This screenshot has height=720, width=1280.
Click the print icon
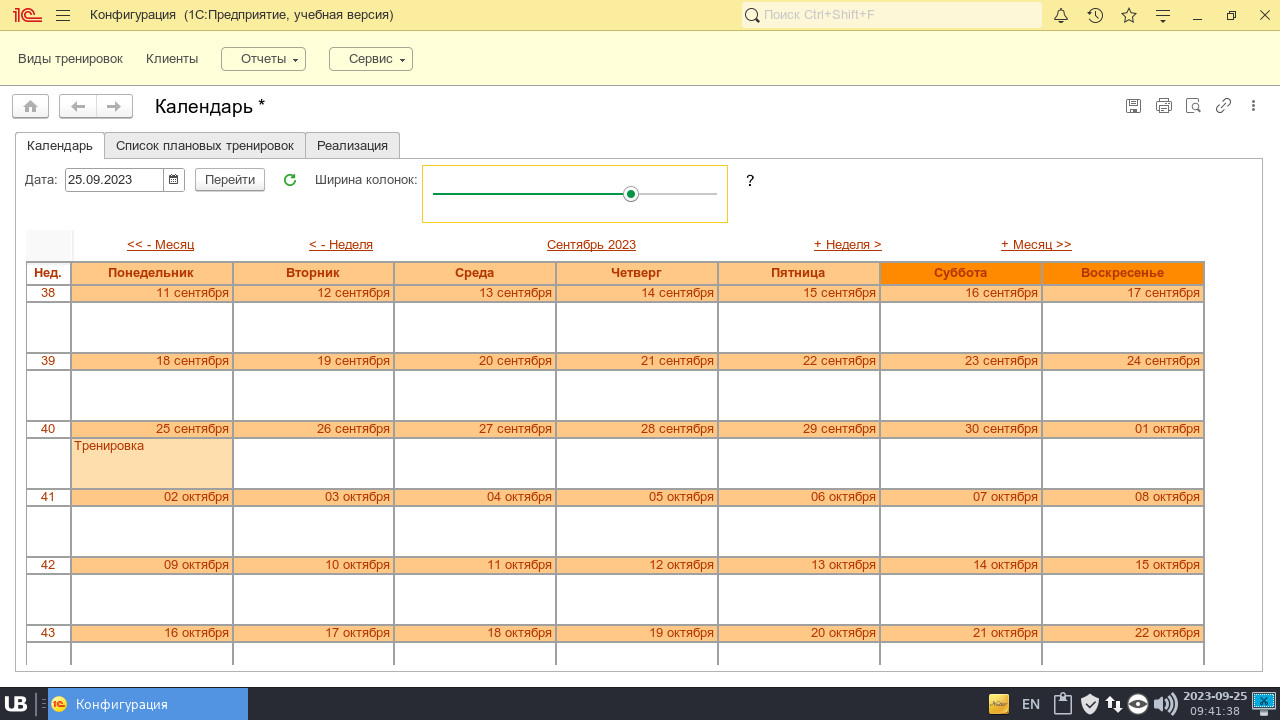pos(1163,106)
